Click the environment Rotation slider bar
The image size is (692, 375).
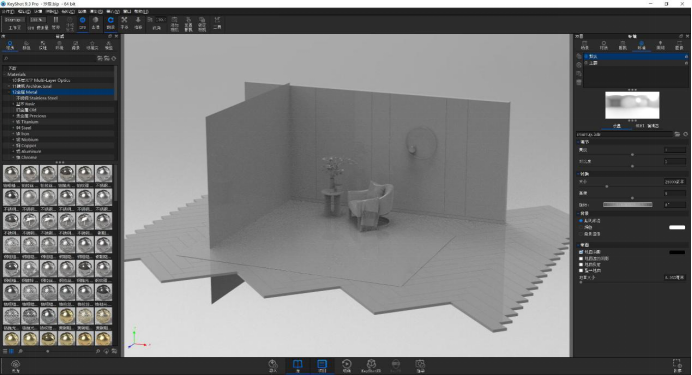(x=628, y=205)
